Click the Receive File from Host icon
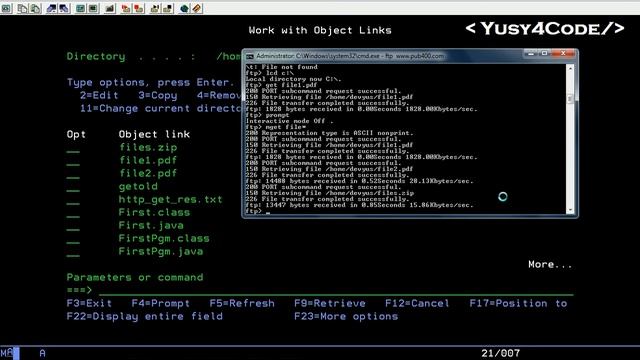The image size is (640, 360). click(64, 8)
